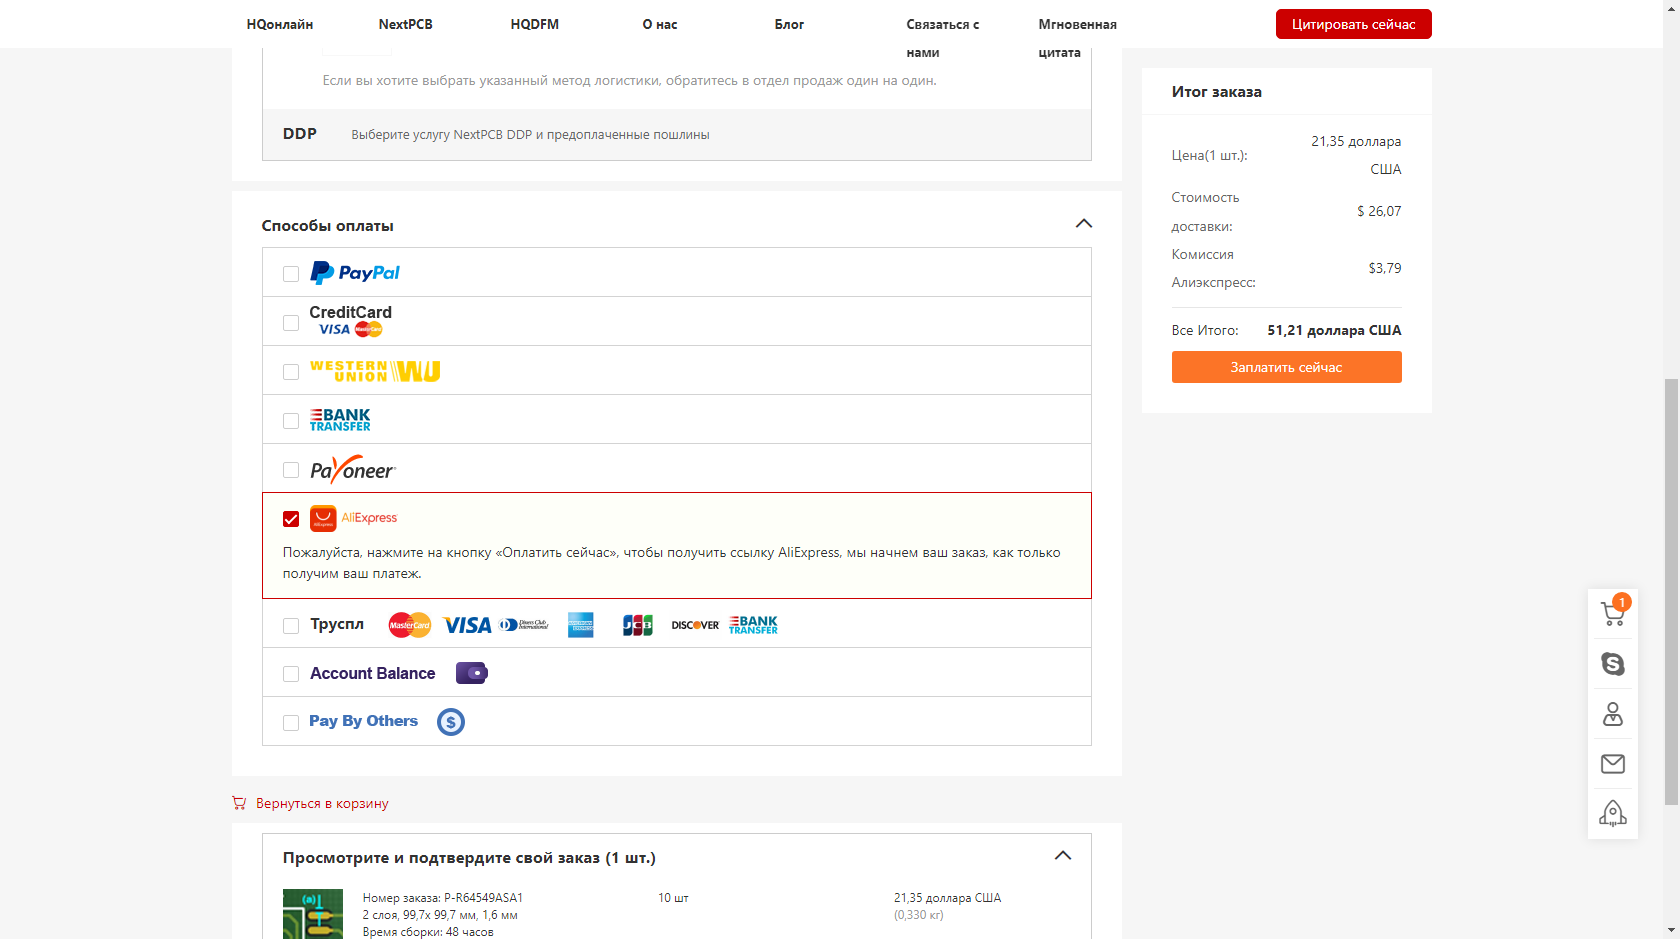
Task: Open the shopping cart floating icon
Action: (x=1613, y=613)
